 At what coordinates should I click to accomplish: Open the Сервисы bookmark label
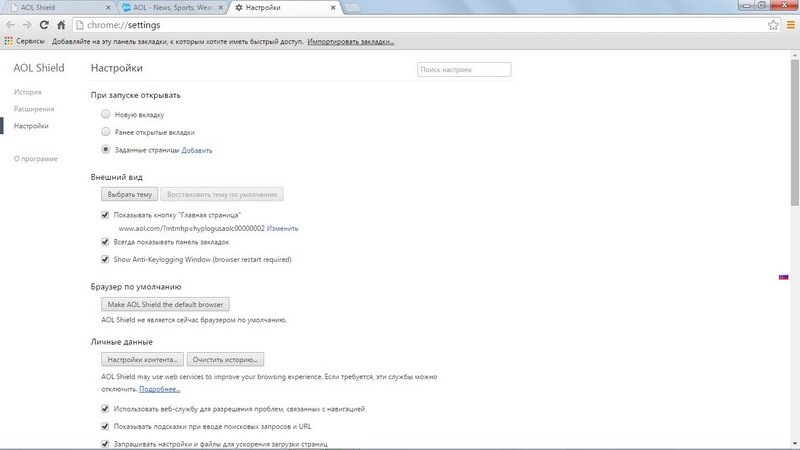pos(30,41)
